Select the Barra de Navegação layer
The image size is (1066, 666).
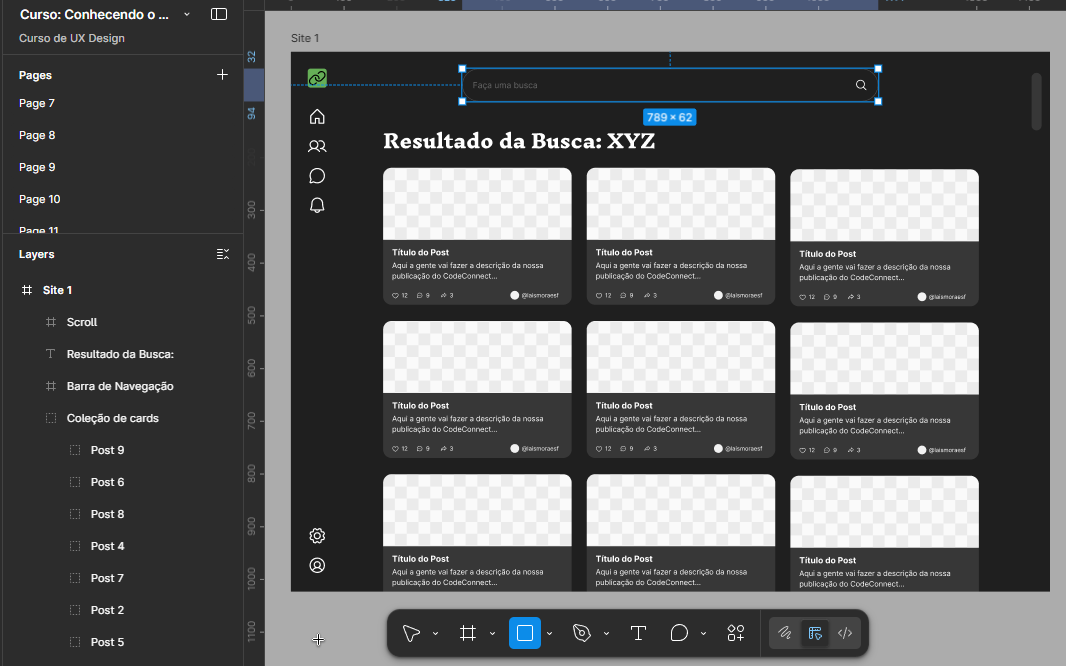click(x=120, y=386)
